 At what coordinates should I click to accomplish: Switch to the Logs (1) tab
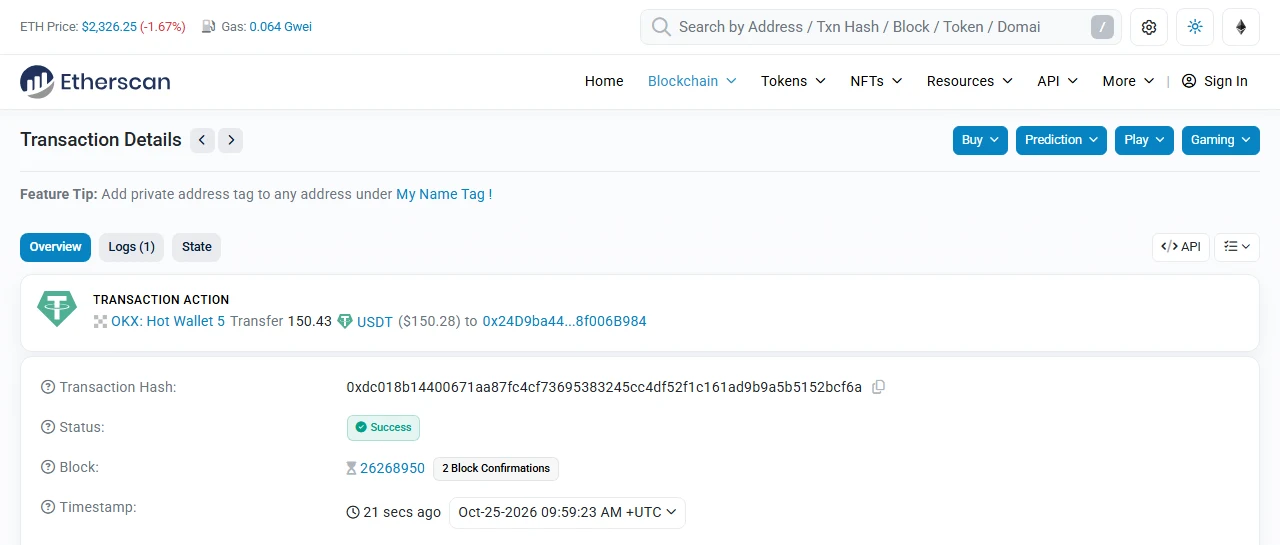(131, 247)
